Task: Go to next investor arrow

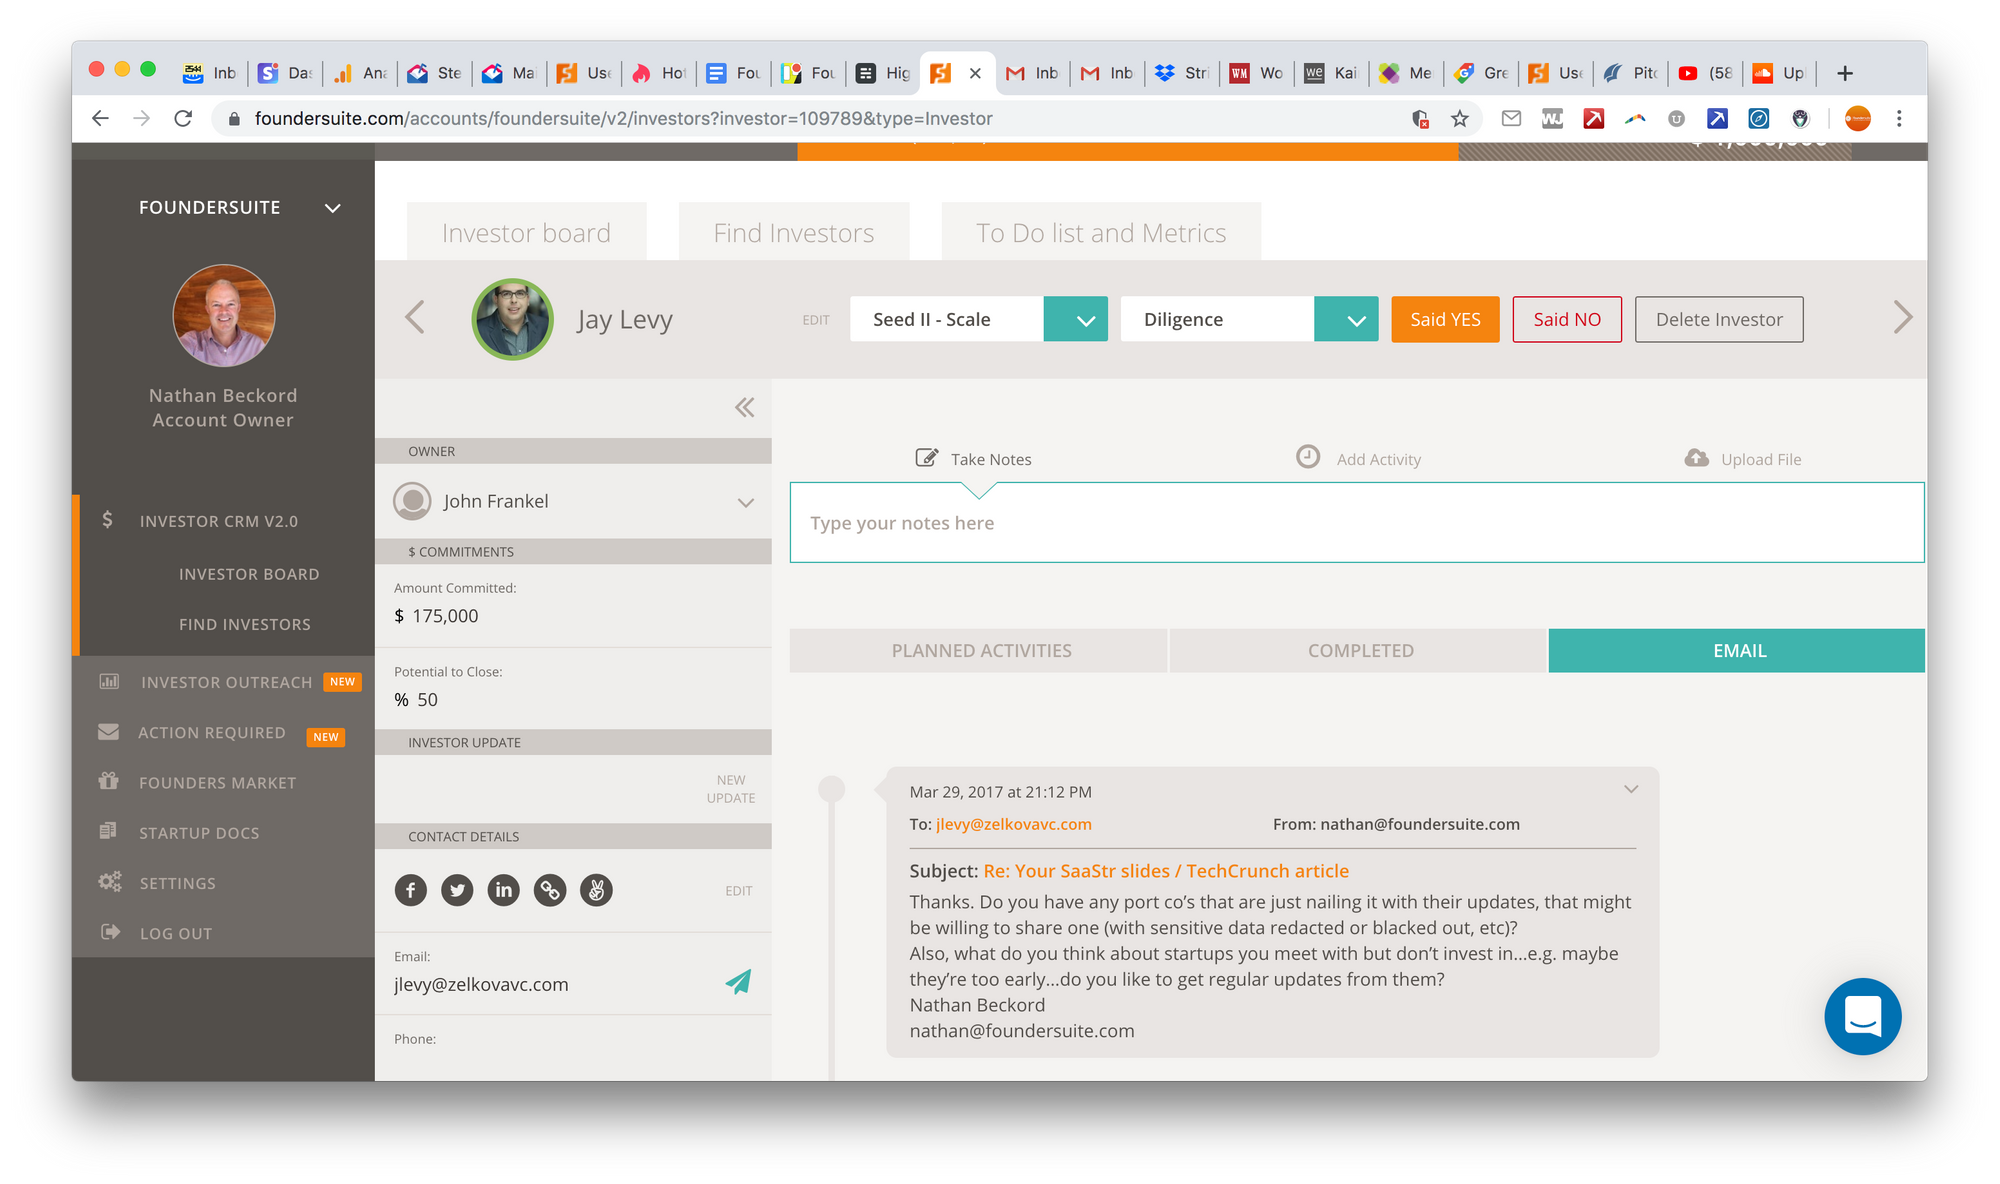Action: point(1901,318)
